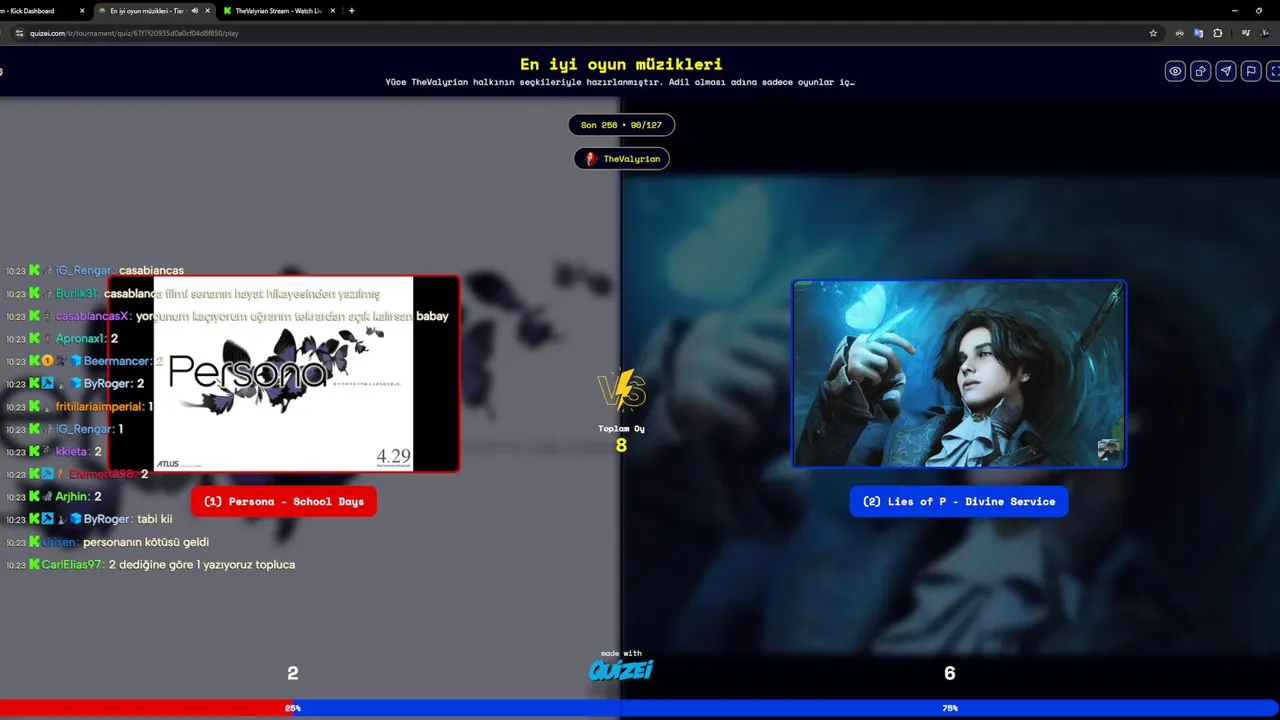Open the Google Translate extension icon

(1198, 33)
